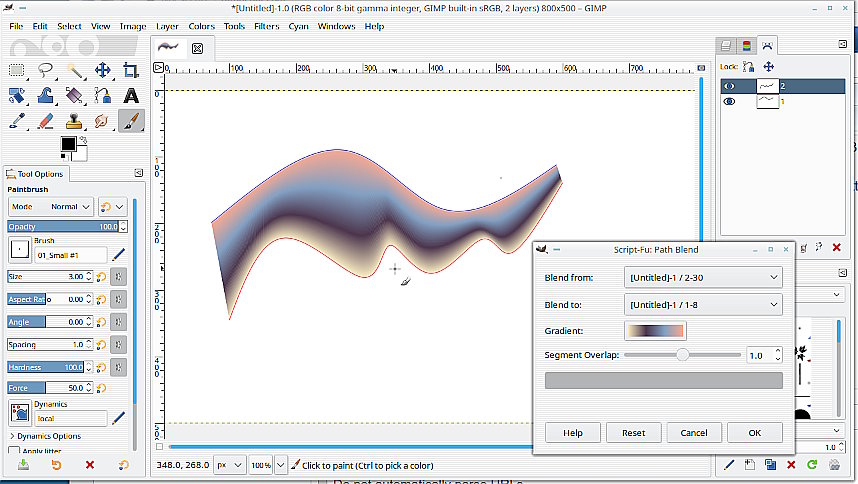Viewport: 858px width, 484px height.
Task: Reset Force to default
Action: click(101, 388)
